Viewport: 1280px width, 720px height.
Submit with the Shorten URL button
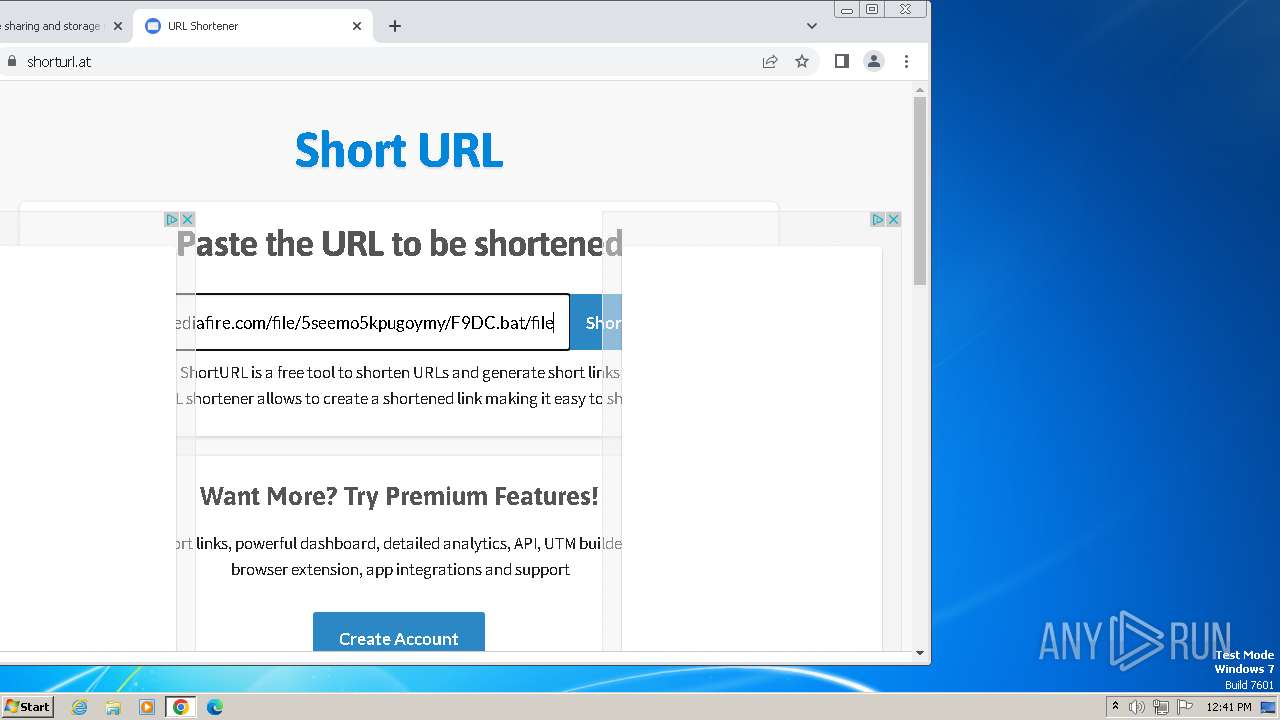tap(596, 322)
